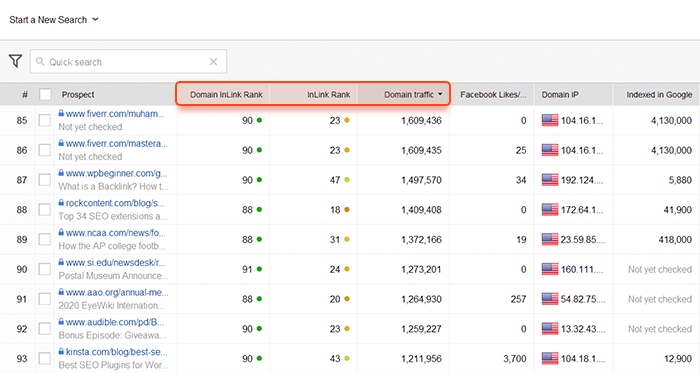This screenshot has width=700, height=373.
Task: Sort by InLink Rank column header
Action: point(329,95)
